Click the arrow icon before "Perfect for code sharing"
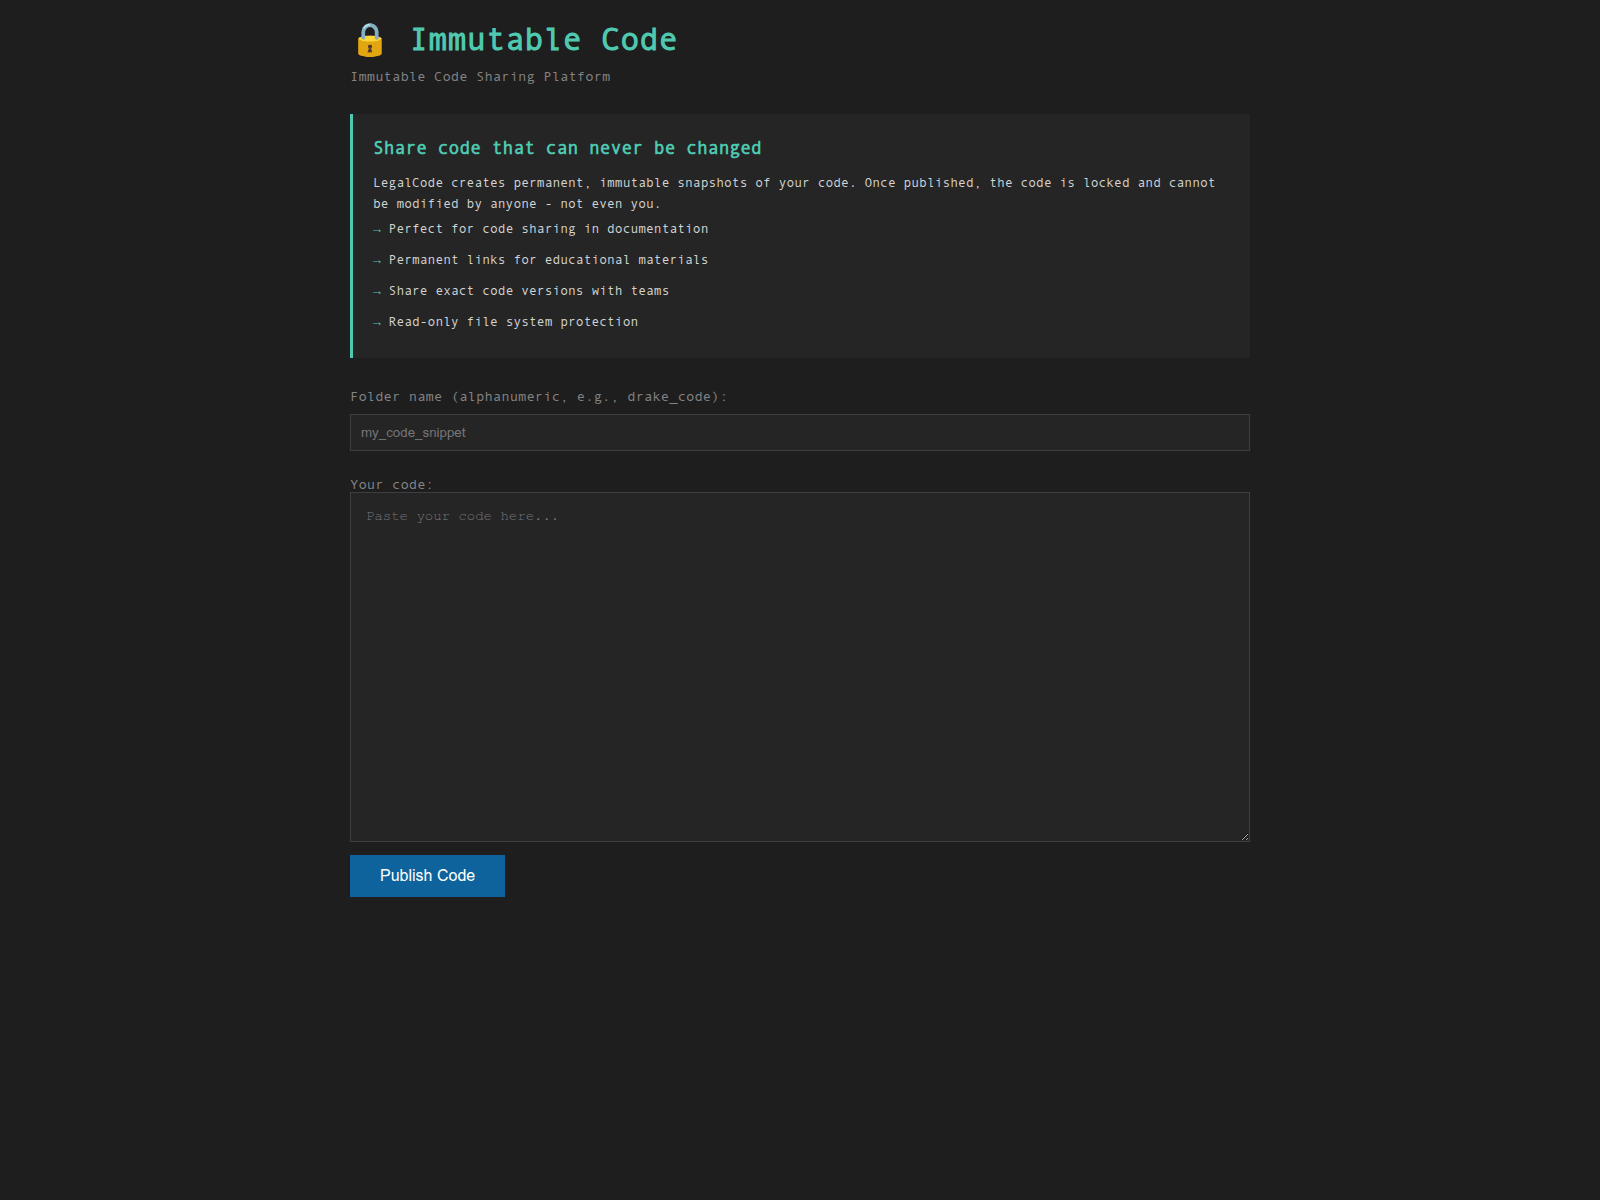1600x1200 pixels. tap(378, 229)
